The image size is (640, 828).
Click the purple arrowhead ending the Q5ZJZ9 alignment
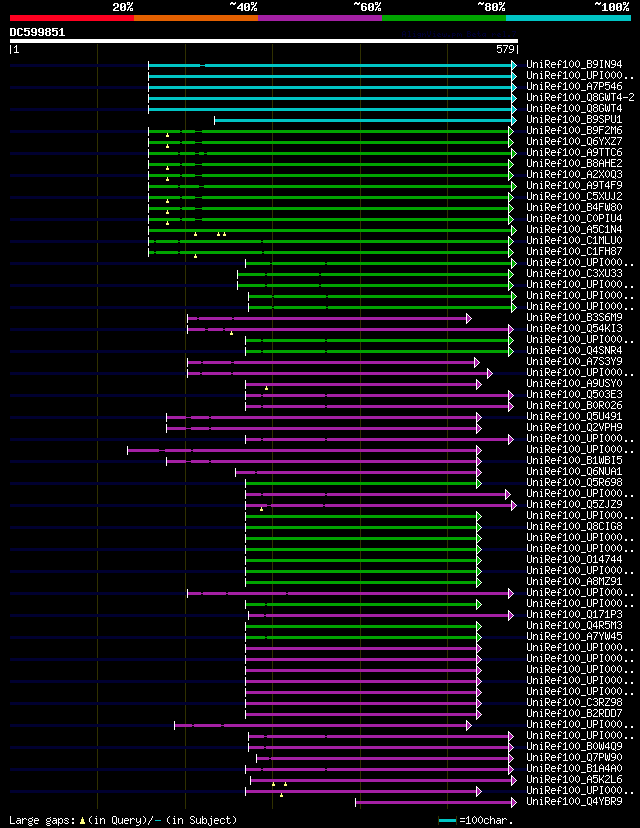(x=514, y=505)
